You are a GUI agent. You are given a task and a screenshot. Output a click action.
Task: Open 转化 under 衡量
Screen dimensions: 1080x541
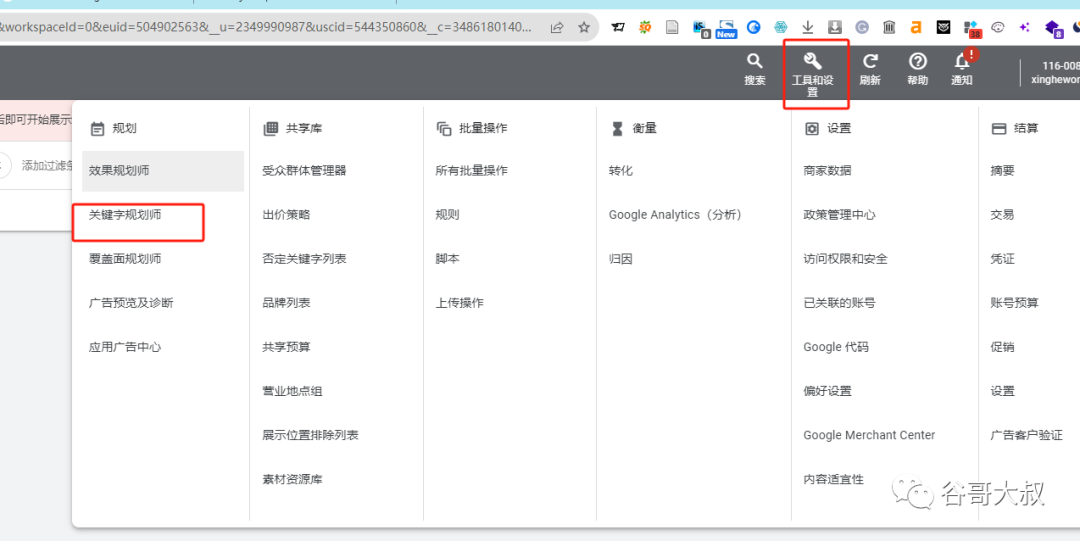[621, 170]
